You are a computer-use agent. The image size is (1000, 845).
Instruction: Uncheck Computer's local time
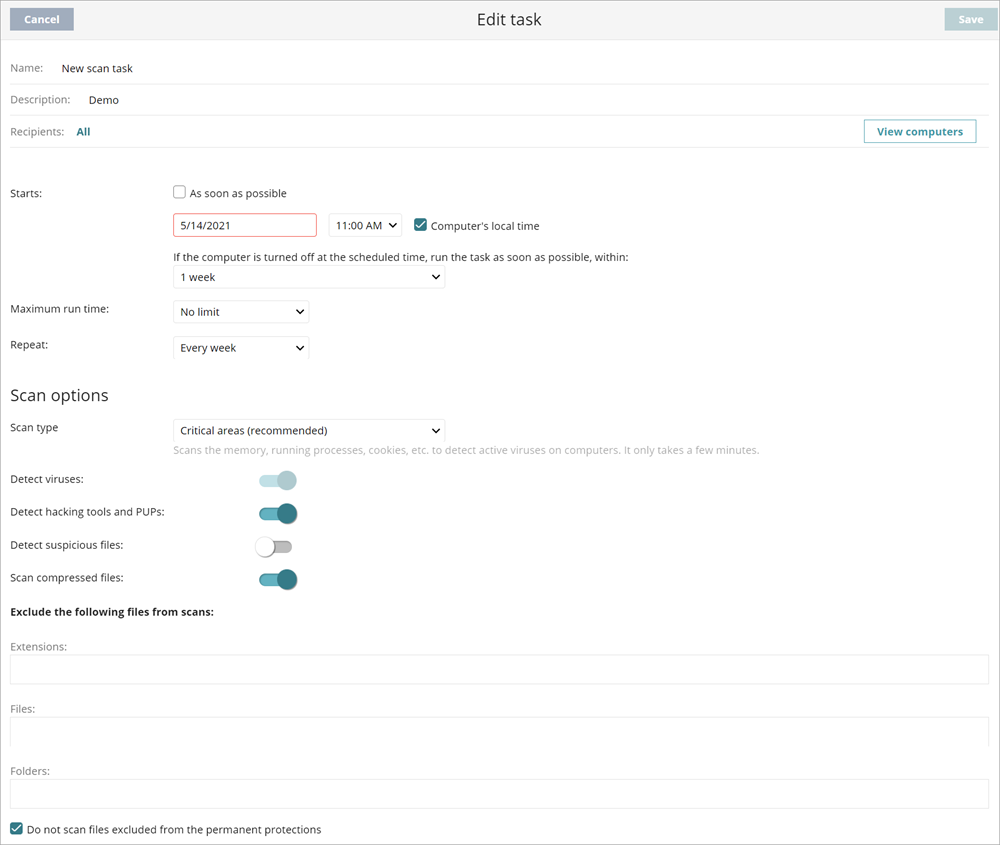[x=421, y=224]
